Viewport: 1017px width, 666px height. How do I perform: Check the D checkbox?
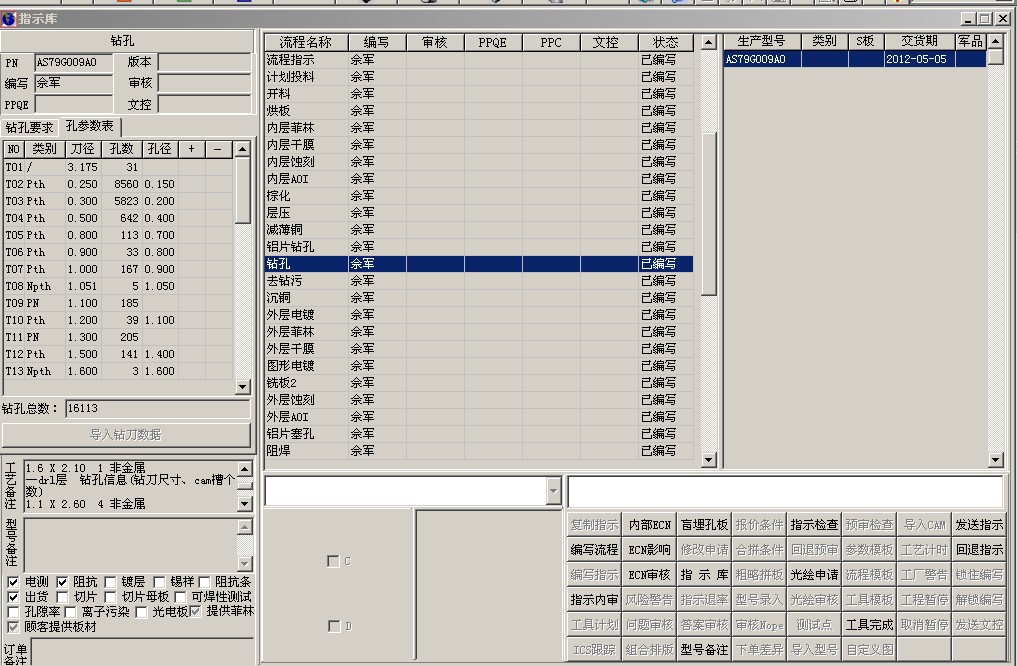click(x=333, y=626)
